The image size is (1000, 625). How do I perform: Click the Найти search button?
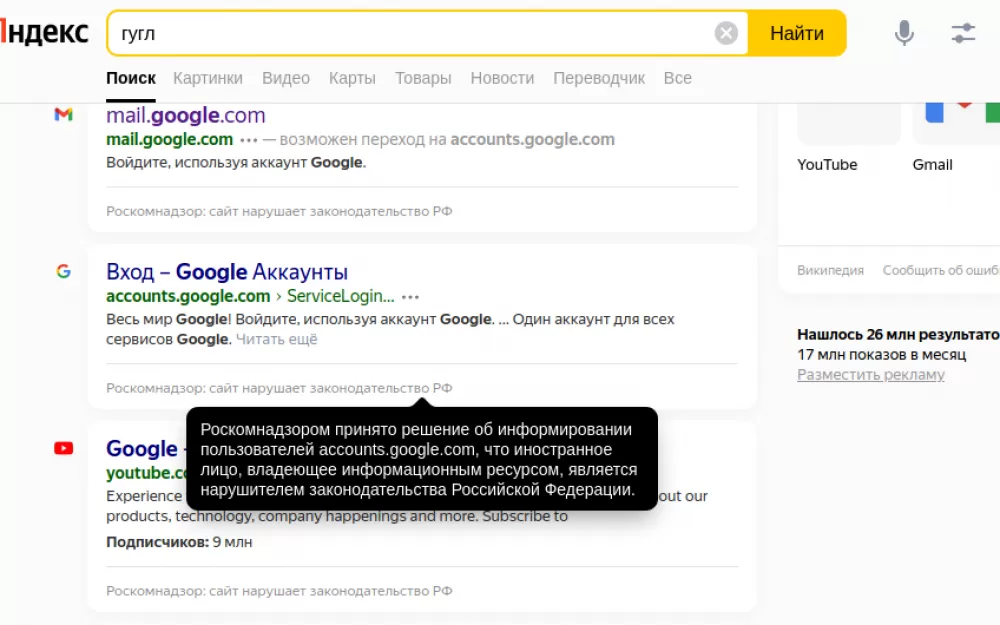(x=797, y=33)
